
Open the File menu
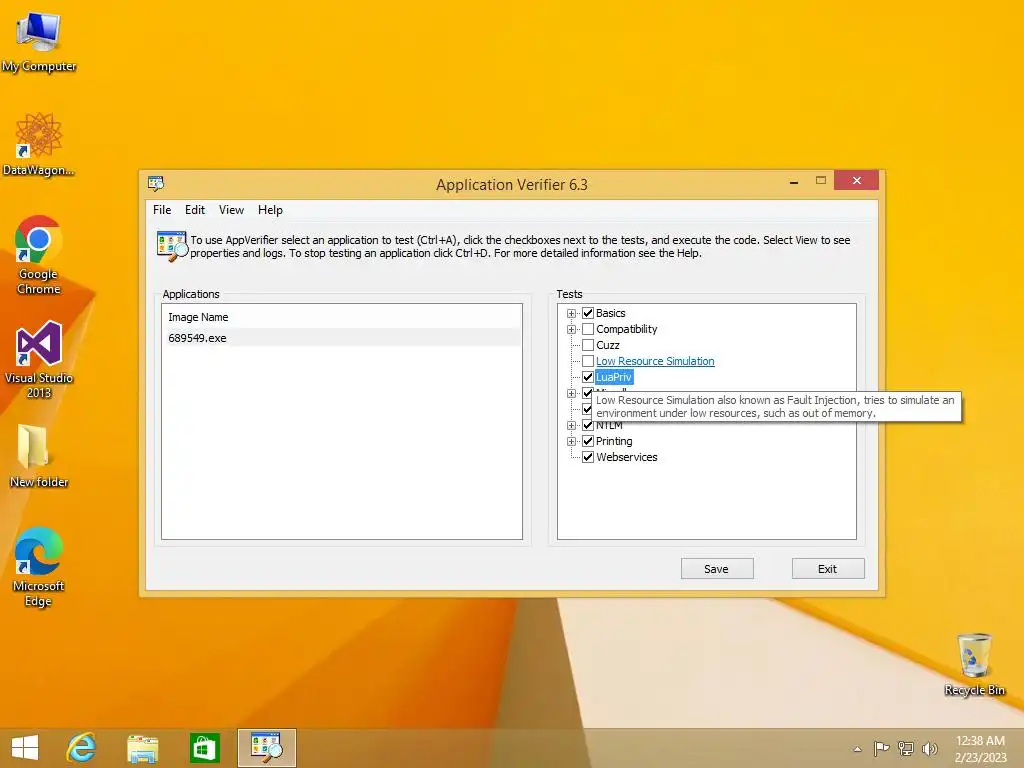162,210
